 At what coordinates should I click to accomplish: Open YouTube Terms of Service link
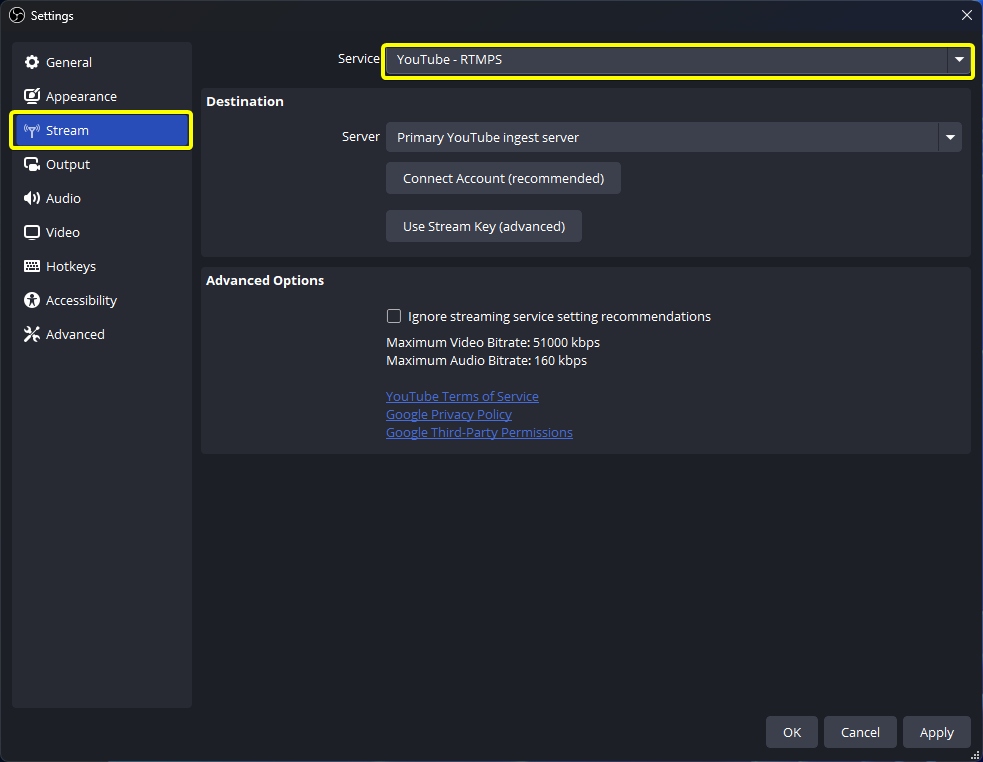[x=462, y=396]
